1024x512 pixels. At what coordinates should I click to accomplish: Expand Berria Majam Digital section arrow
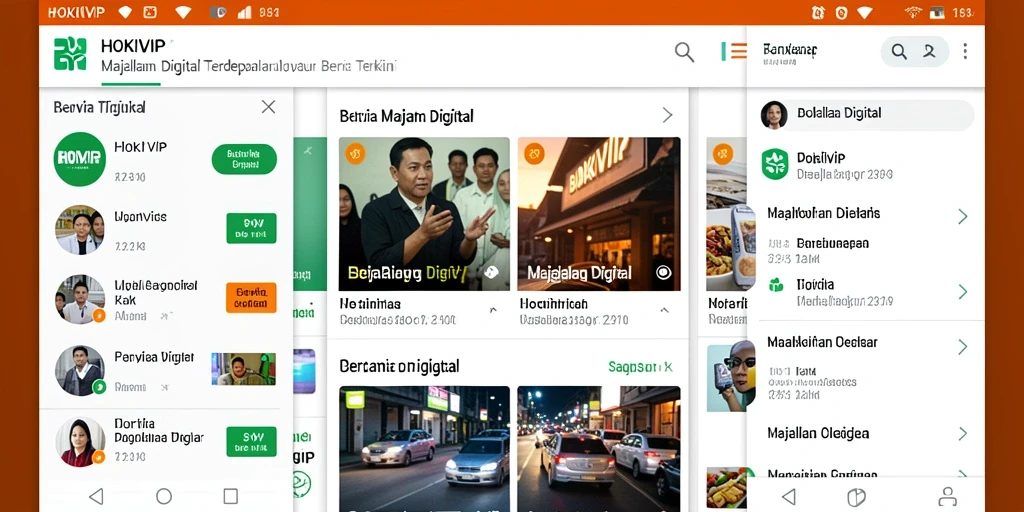tap(667, 116)
